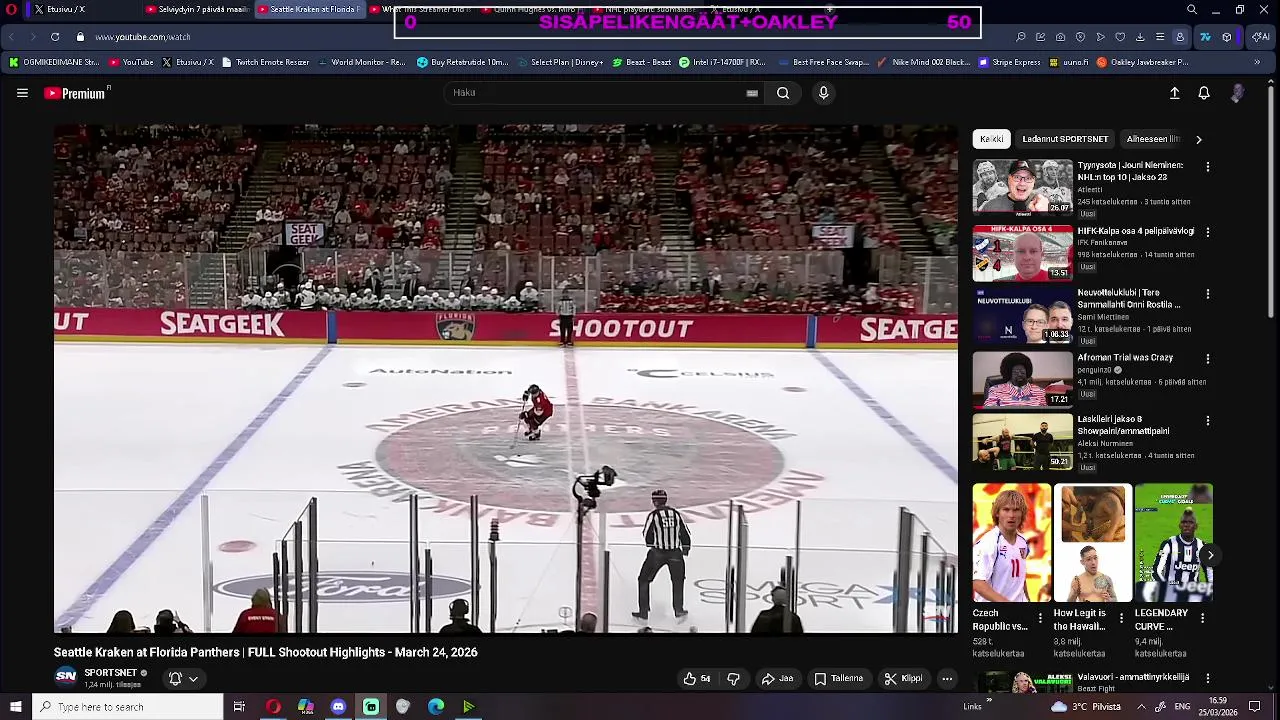
Task: Dislike the video
Action: coord(733,678)
